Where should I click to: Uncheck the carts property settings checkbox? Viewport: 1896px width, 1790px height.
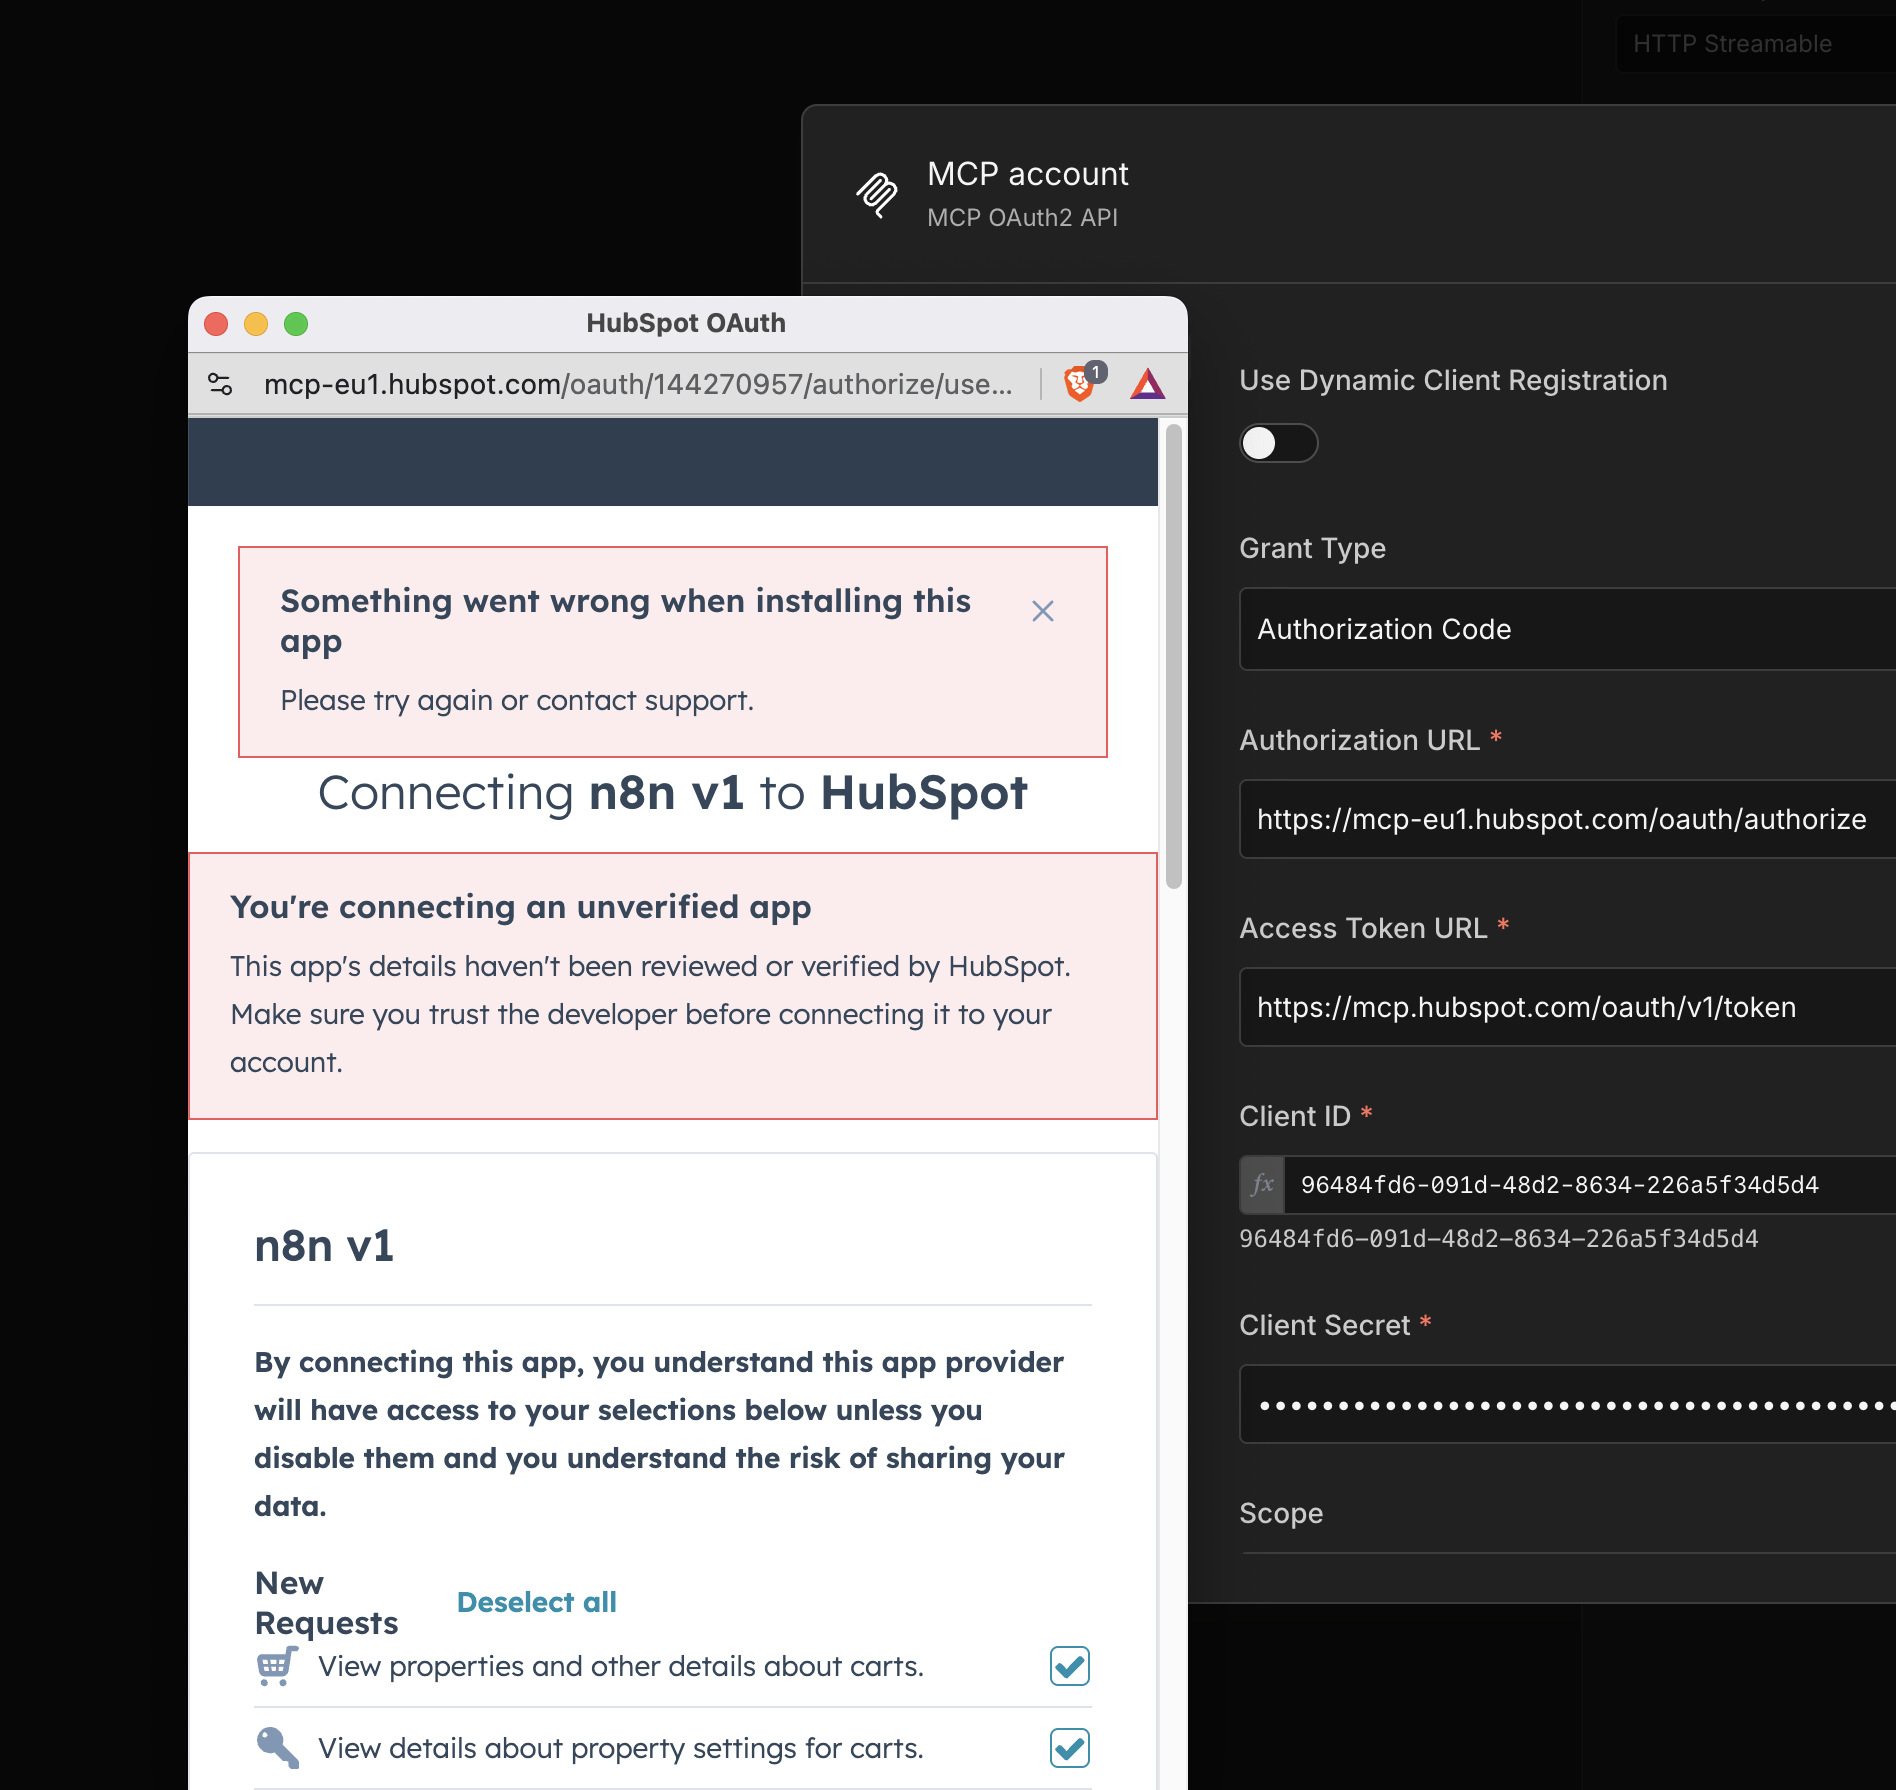(1070, 1748)
